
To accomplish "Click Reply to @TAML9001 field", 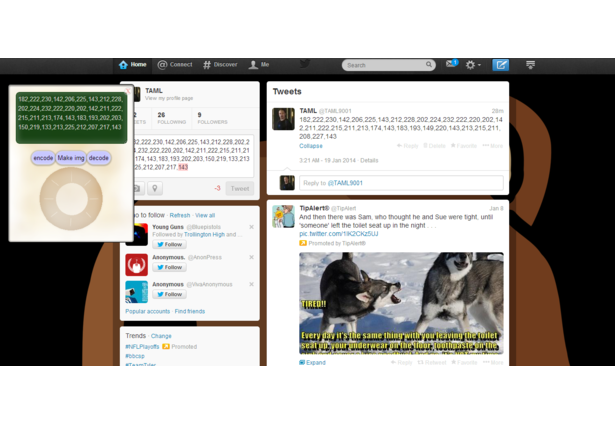I will click(x=401, y=183).
